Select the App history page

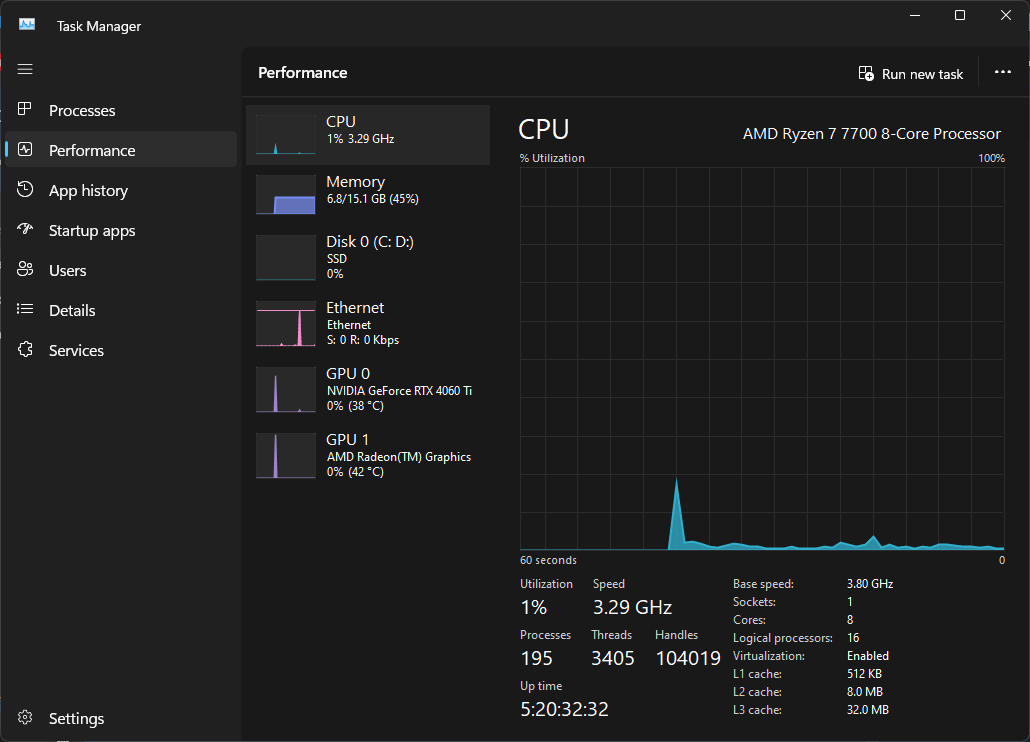[x=121, y=190]
